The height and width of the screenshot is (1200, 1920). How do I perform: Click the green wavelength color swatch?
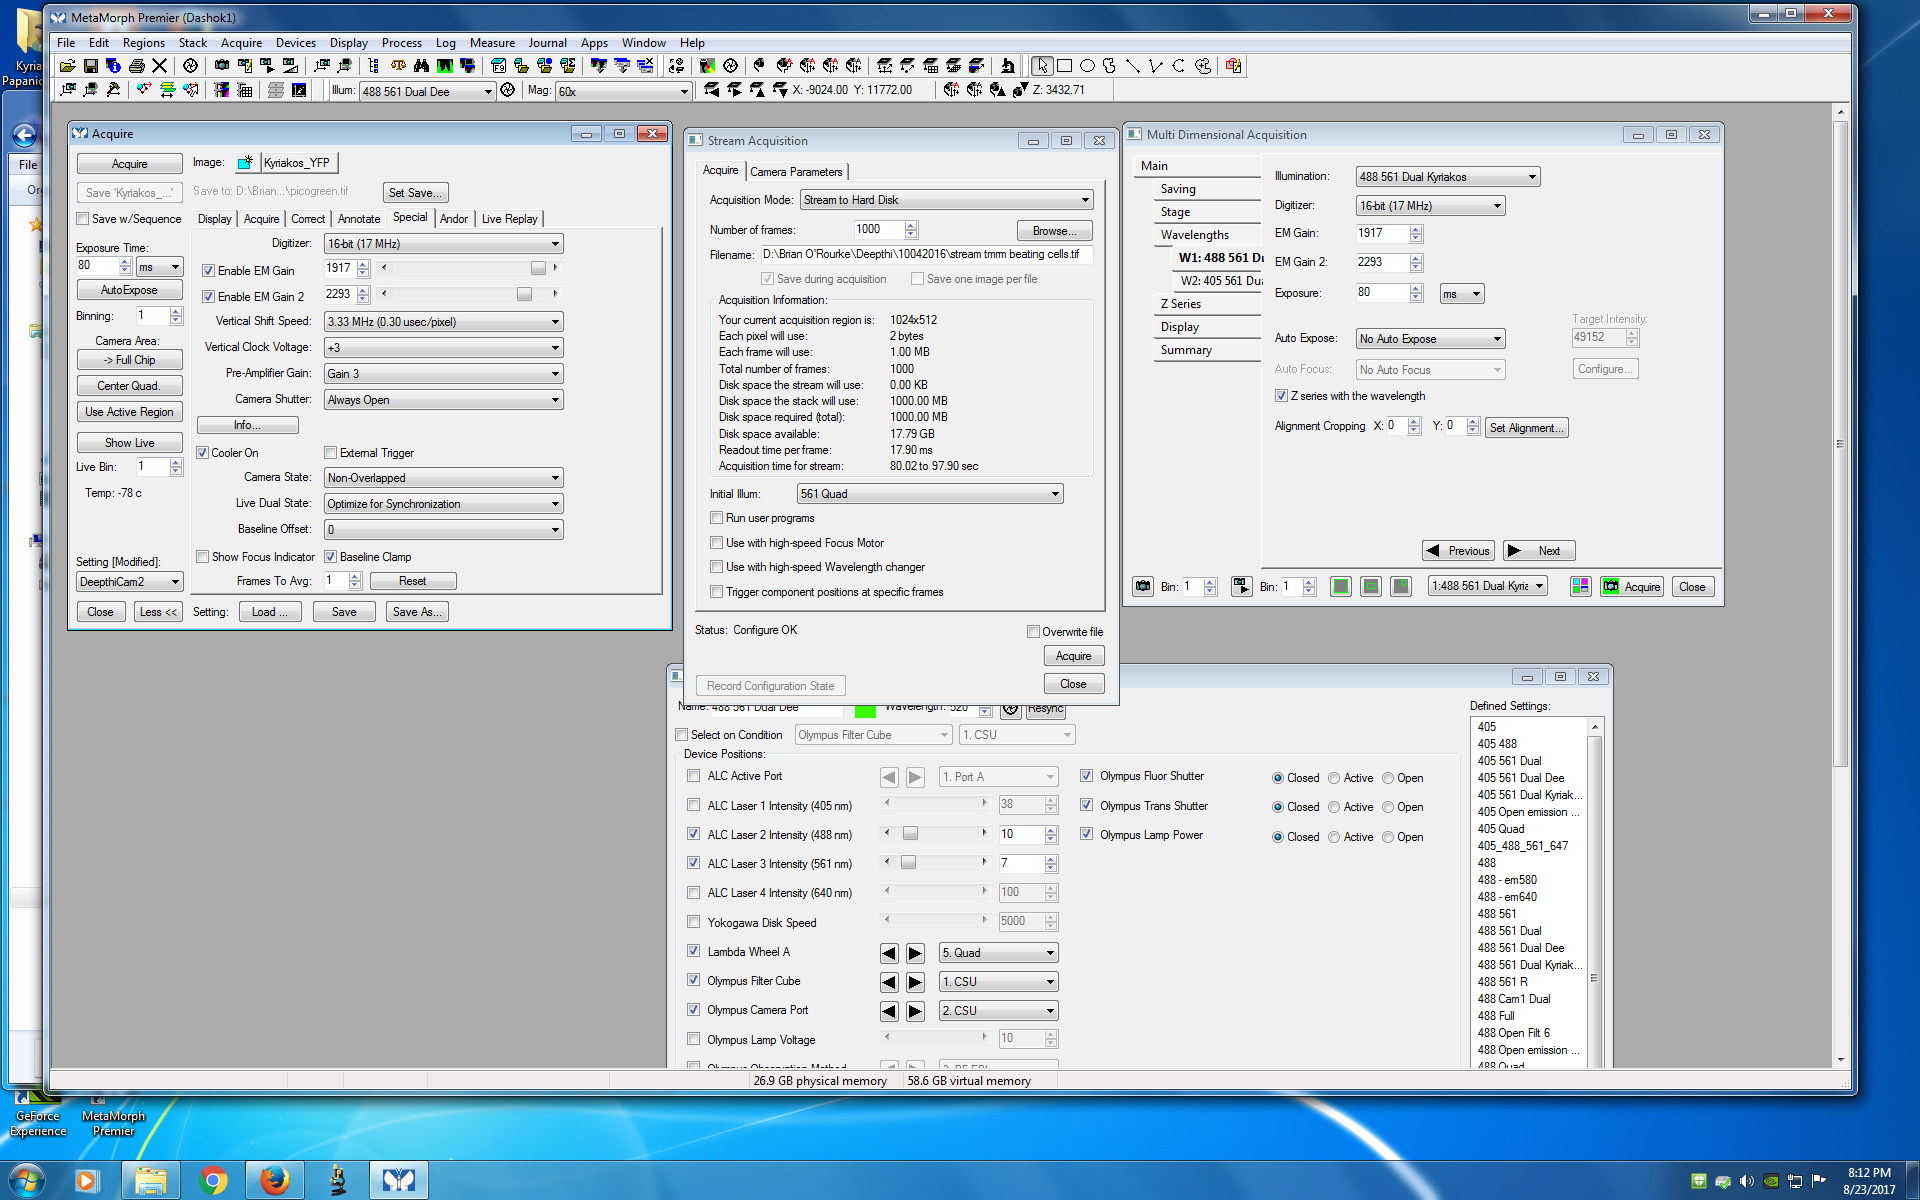(x=865, y=711)
